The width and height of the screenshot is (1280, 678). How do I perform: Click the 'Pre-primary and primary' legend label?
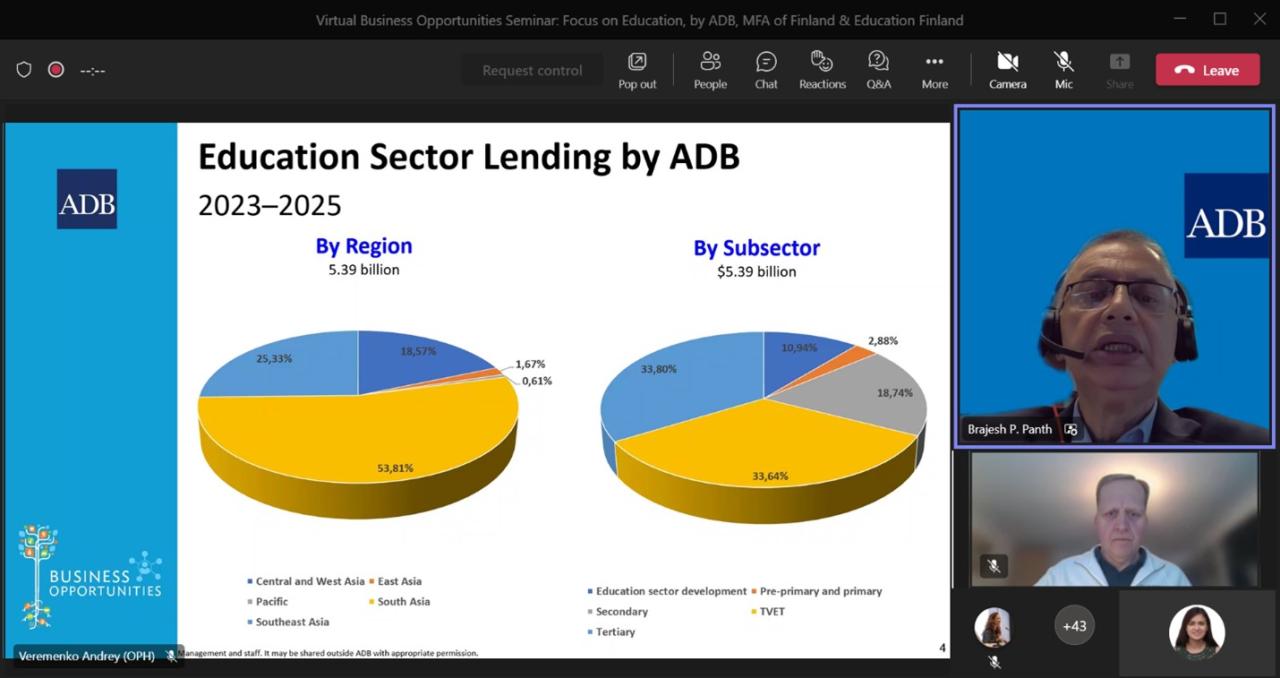(x=821, y=591)
